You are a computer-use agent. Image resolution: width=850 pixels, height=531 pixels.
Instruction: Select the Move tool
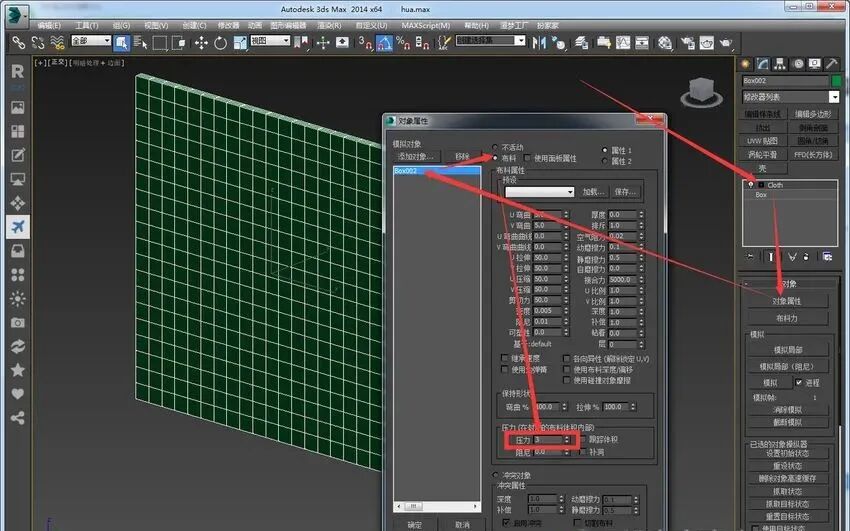pyautogui.click(x=202, y=42)
